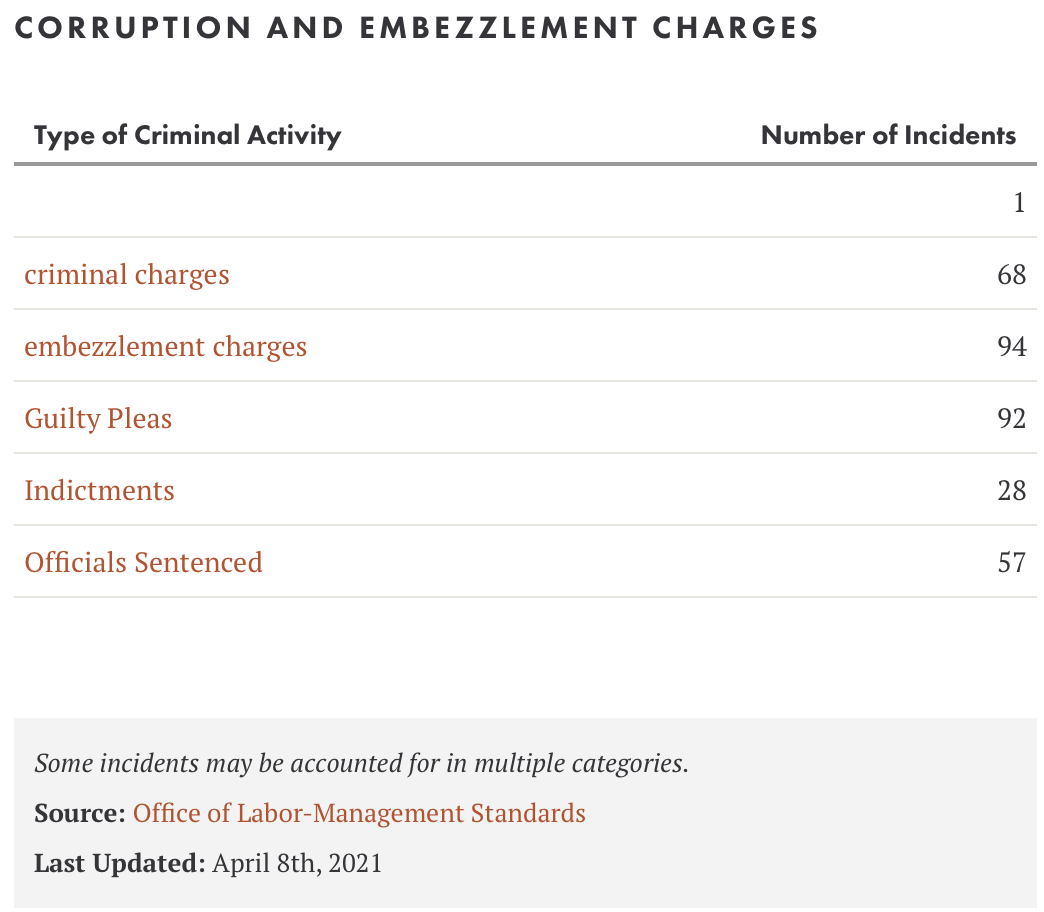Click the Last Updated April 8th, 2021 text
1044x912 pixels.
click(x=208, y=863)
